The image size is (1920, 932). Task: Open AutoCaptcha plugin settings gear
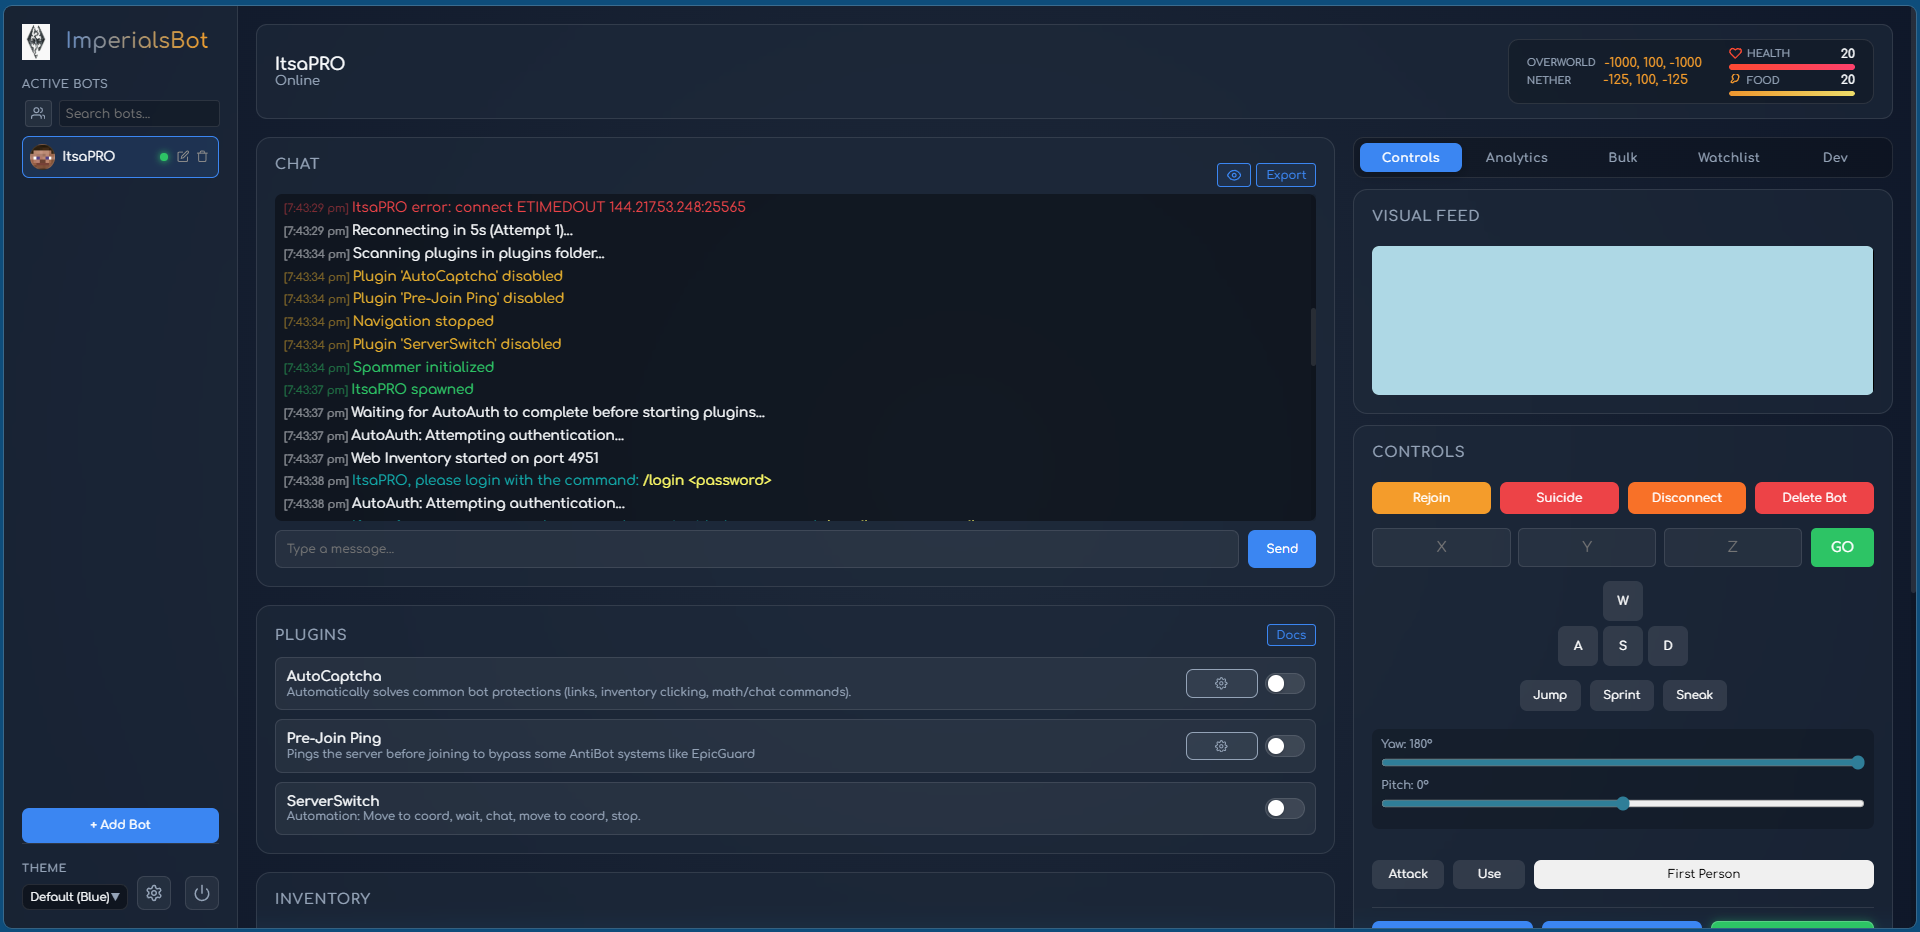[1221, 684]
